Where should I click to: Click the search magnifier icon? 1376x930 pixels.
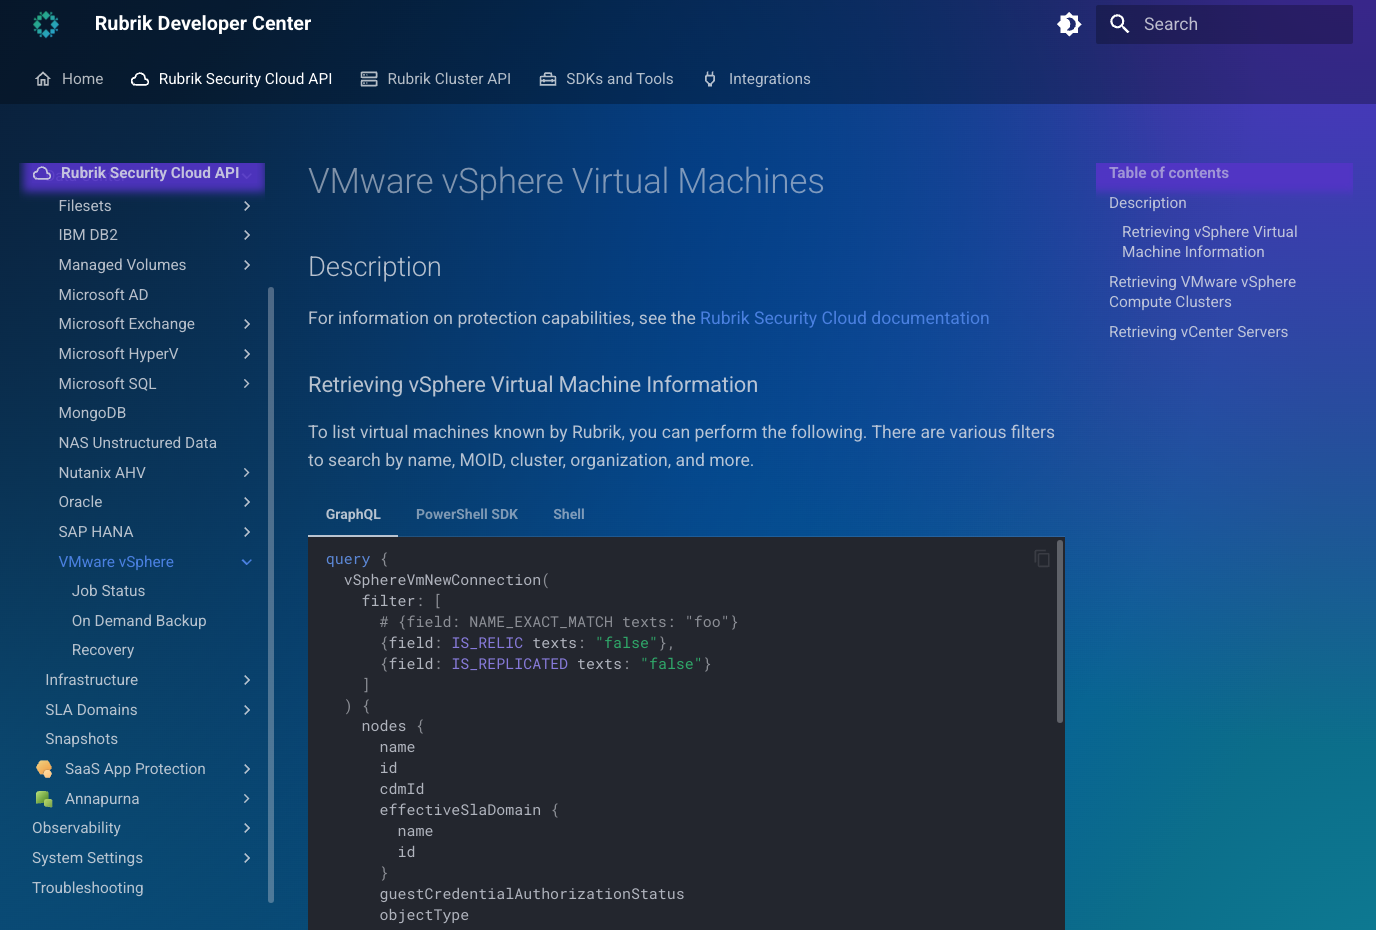[x=1120, y=24]
